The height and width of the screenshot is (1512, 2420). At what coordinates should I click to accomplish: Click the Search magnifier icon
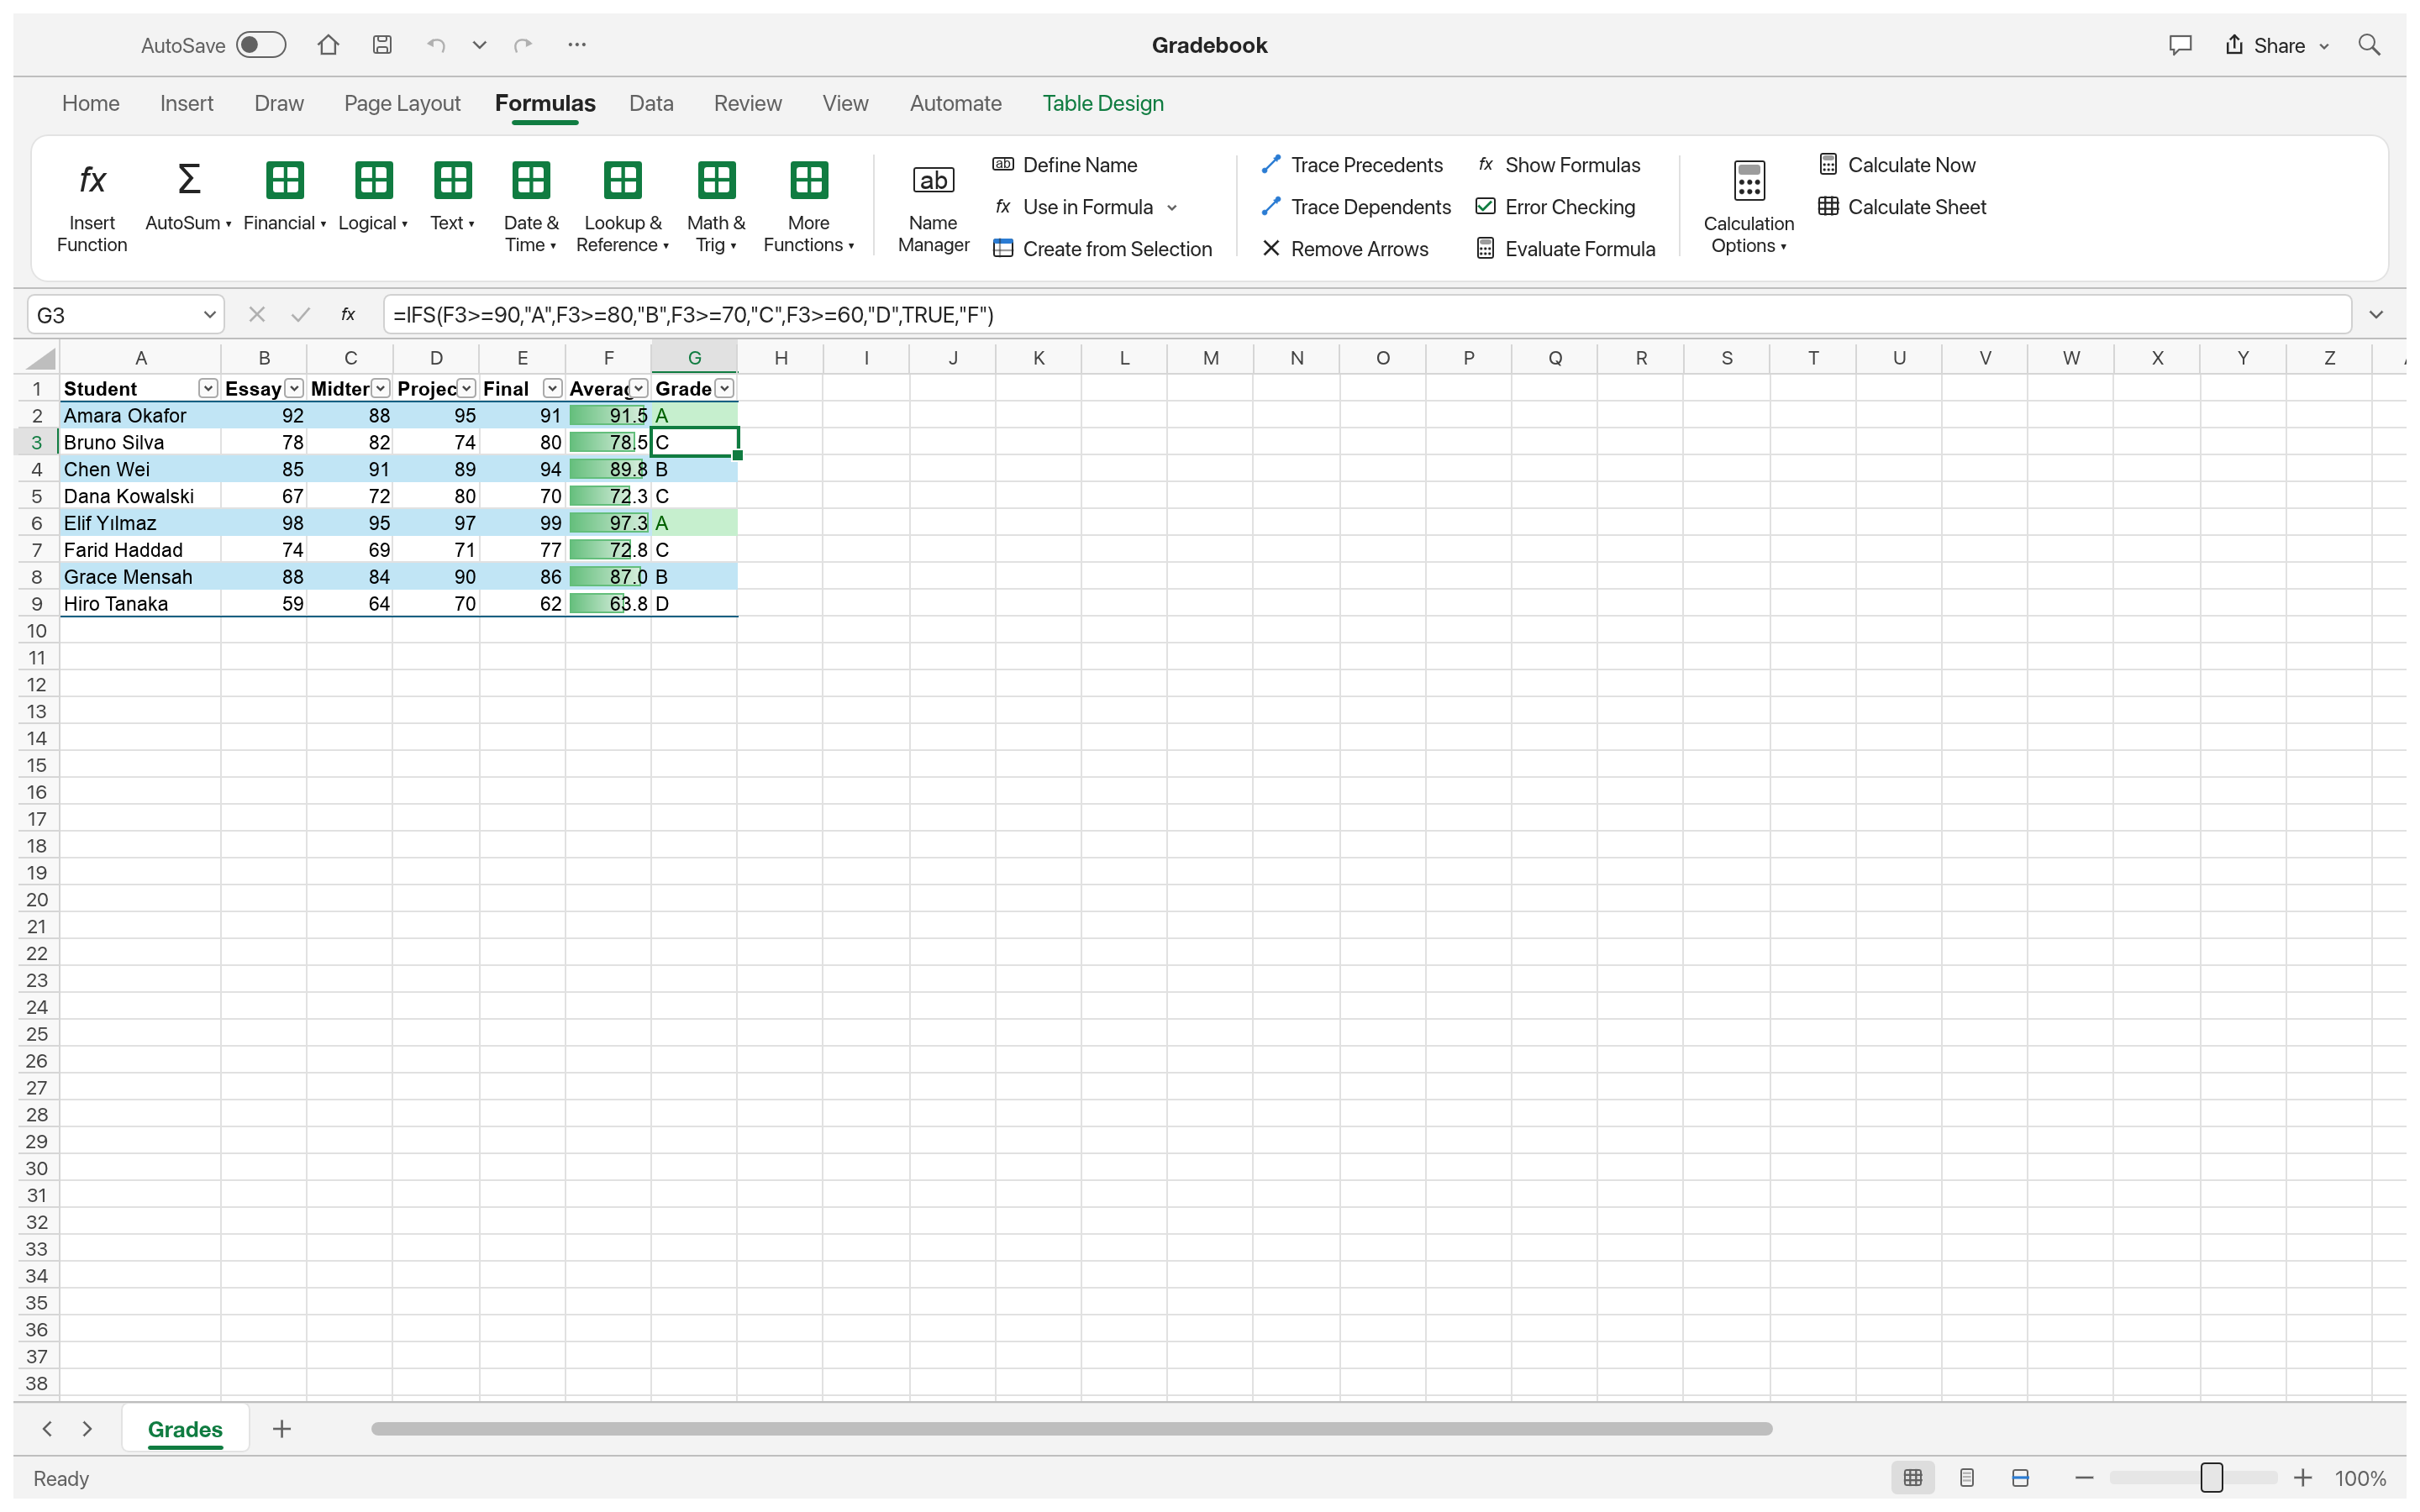pyautogui.click(x=2369, y=45)
